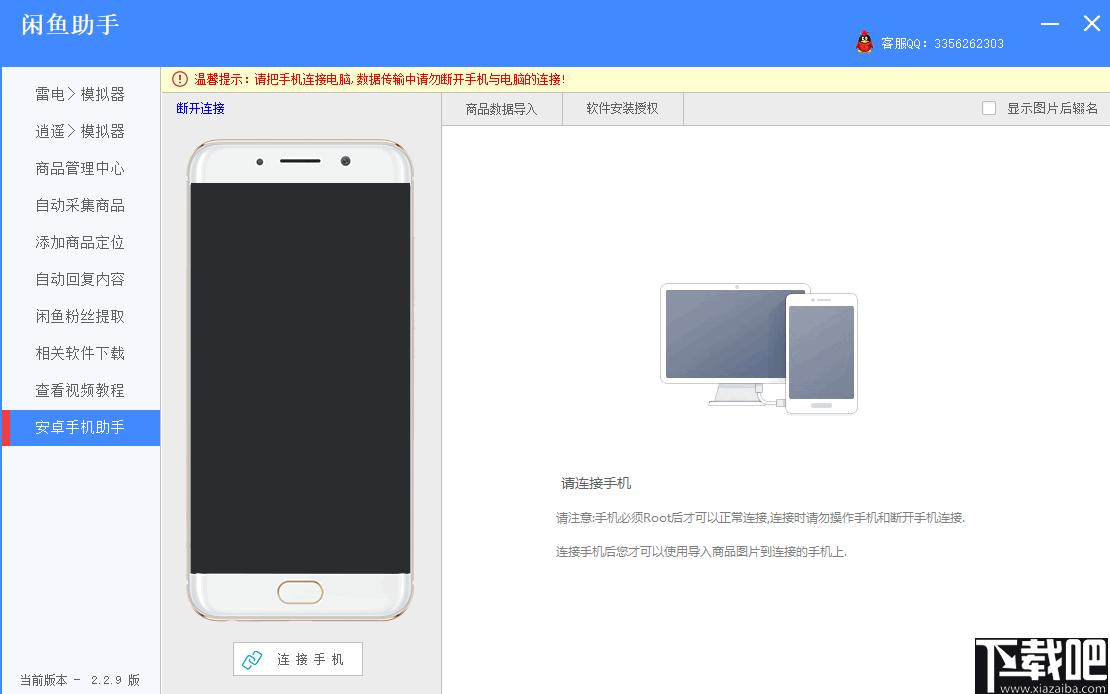The height and width of the screenshot is (694, 1110).
Task: Click the computer and phone connection illustration
Action: pyautogui.click(x=759, y=348)
